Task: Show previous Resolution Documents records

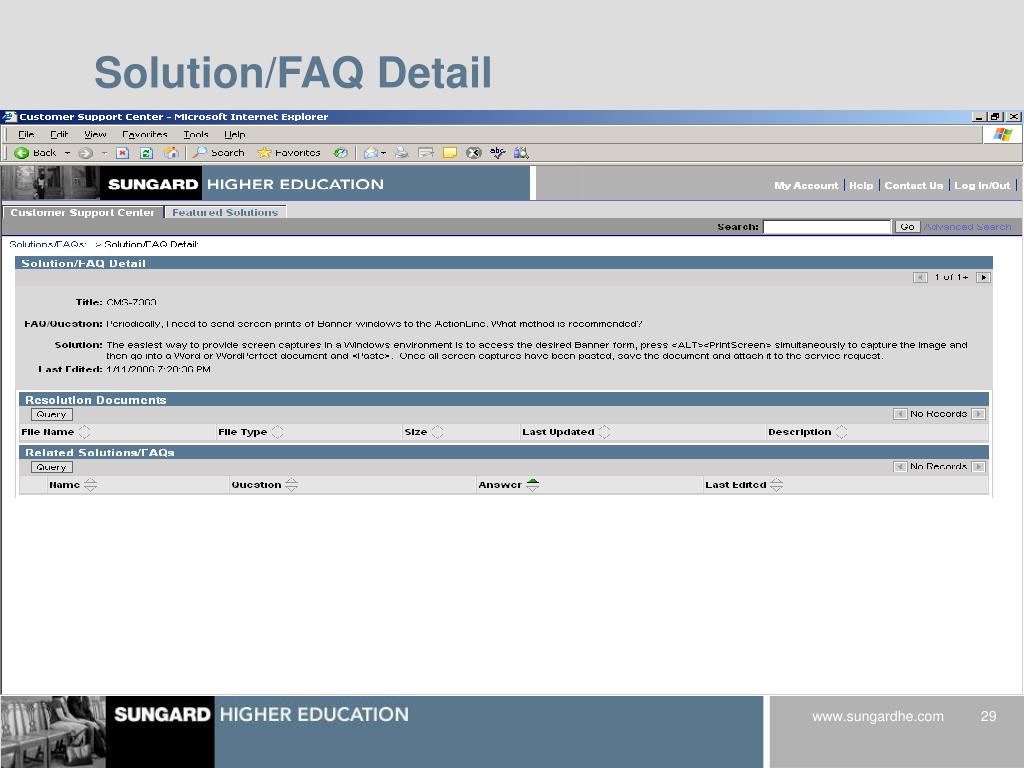Action: [900, 414]
